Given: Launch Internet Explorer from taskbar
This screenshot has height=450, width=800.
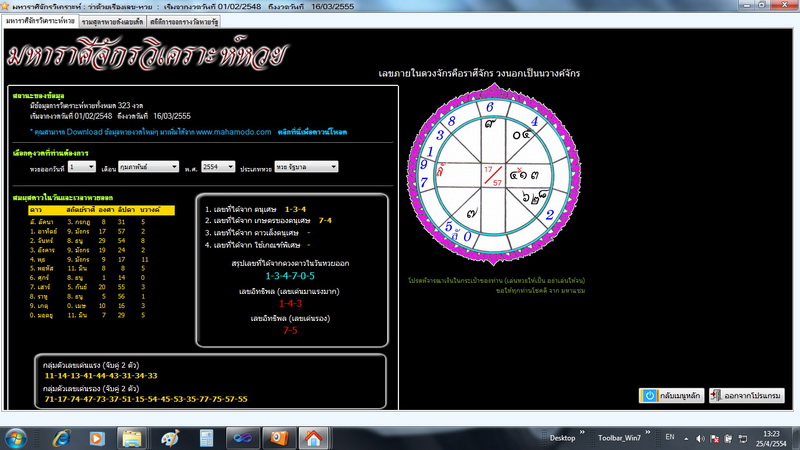Looking at the screenshot, I should tap(62, 438).
